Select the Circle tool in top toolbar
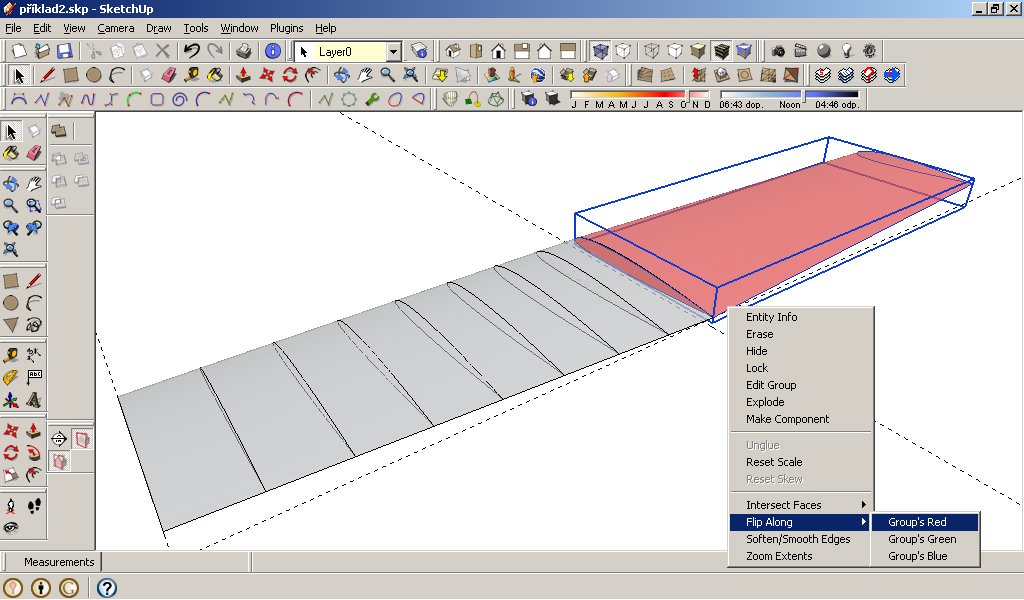 click(93, 75)
